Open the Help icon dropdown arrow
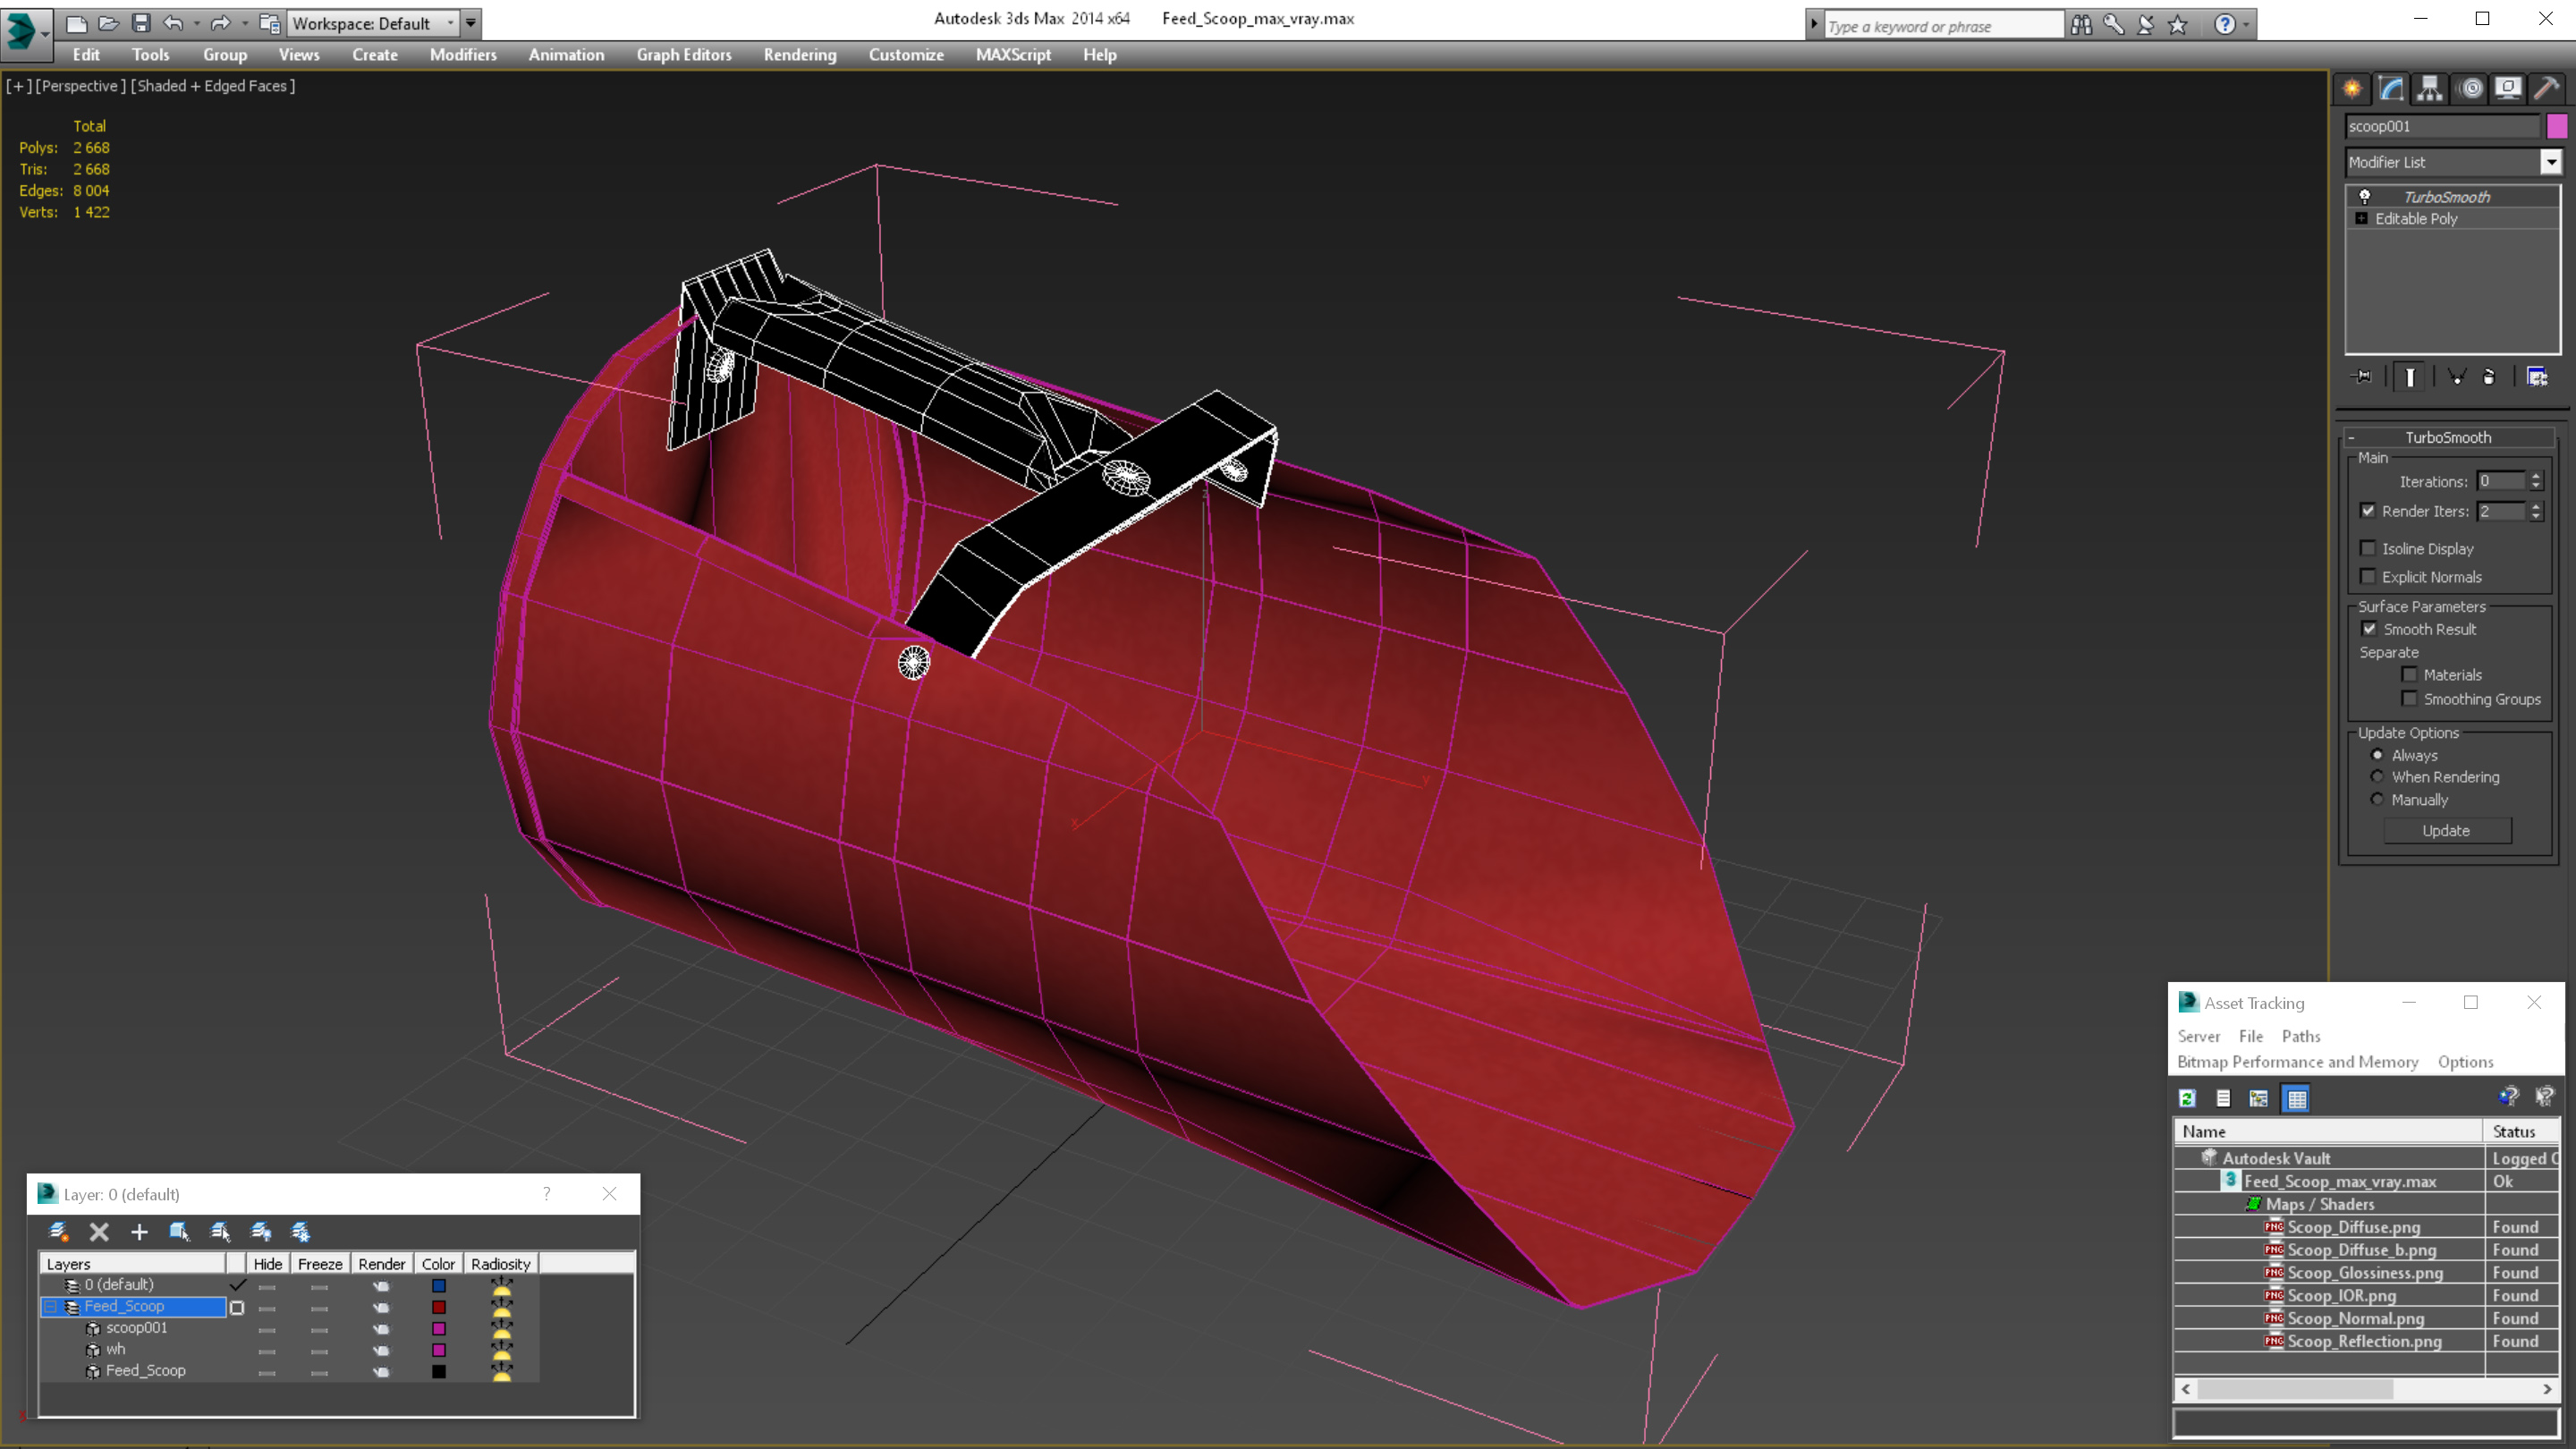Image resolution: width=2576 pixels, height=1449 pixels. (2247, 24)
